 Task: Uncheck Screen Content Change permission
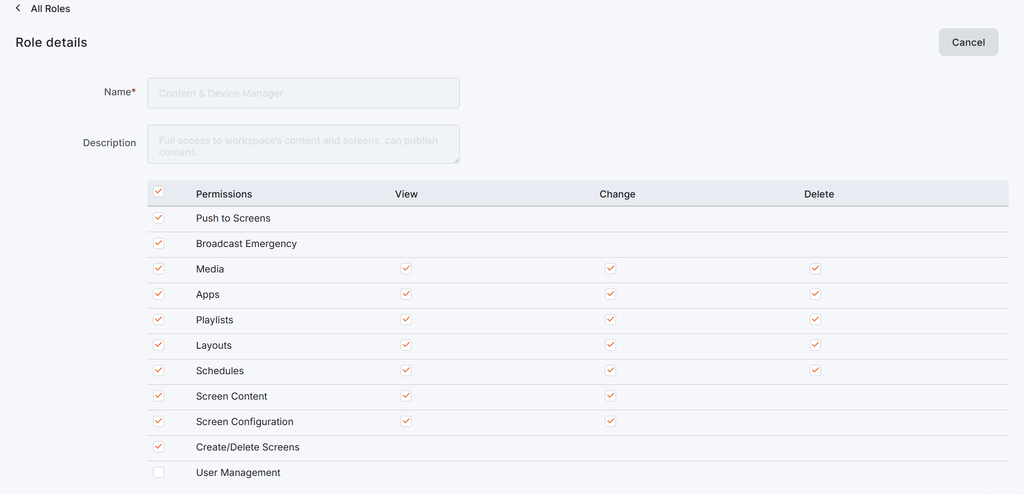[611, 396]
